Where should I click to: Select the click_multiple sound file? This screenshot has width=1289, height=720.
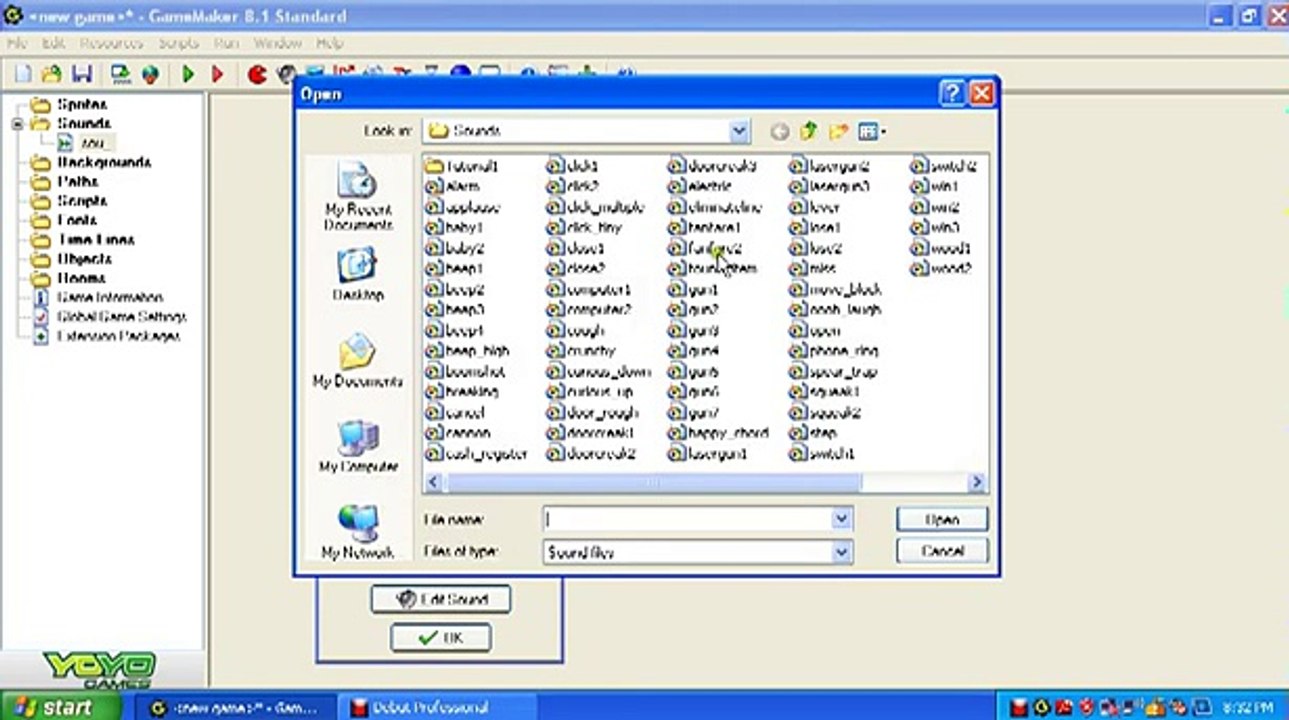595,207
